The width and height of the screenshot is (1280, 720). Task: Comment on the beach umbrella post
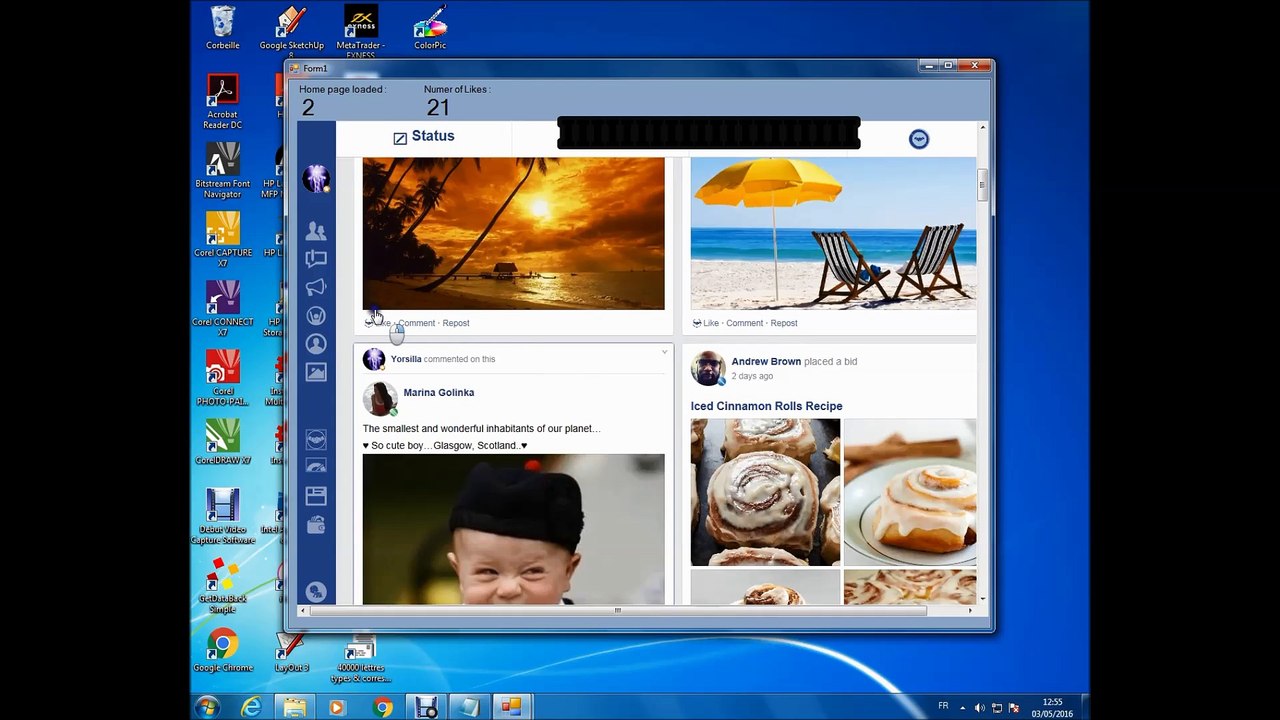point(745,323)
